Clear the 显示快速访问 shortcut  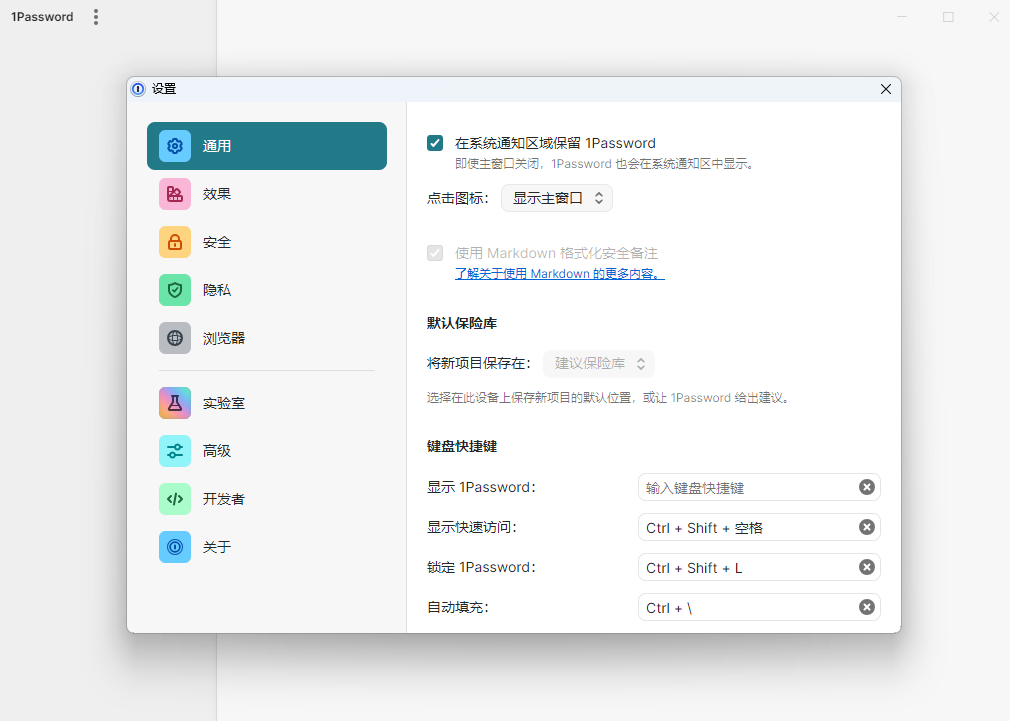point(866,527)
